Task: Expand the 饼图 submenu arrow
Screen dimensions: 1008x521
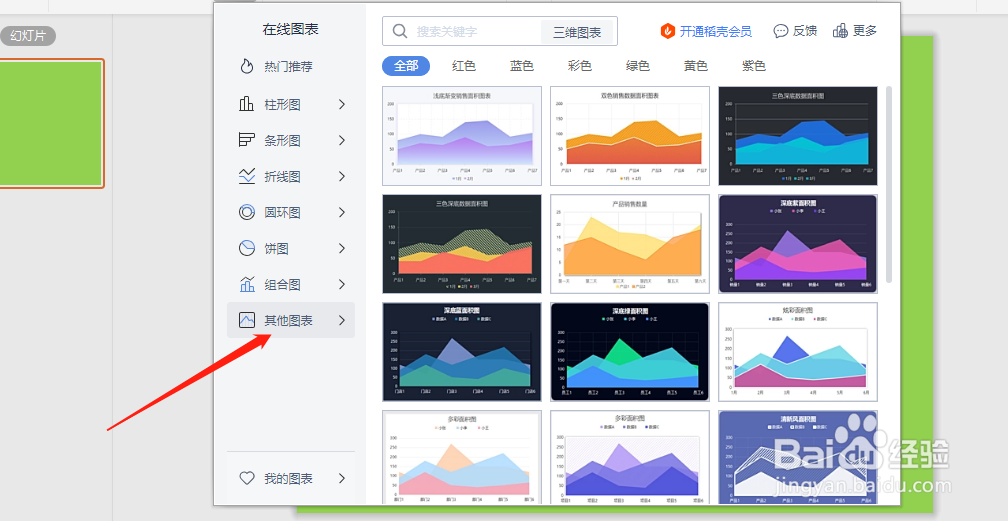Action: [x=342, y=248]
